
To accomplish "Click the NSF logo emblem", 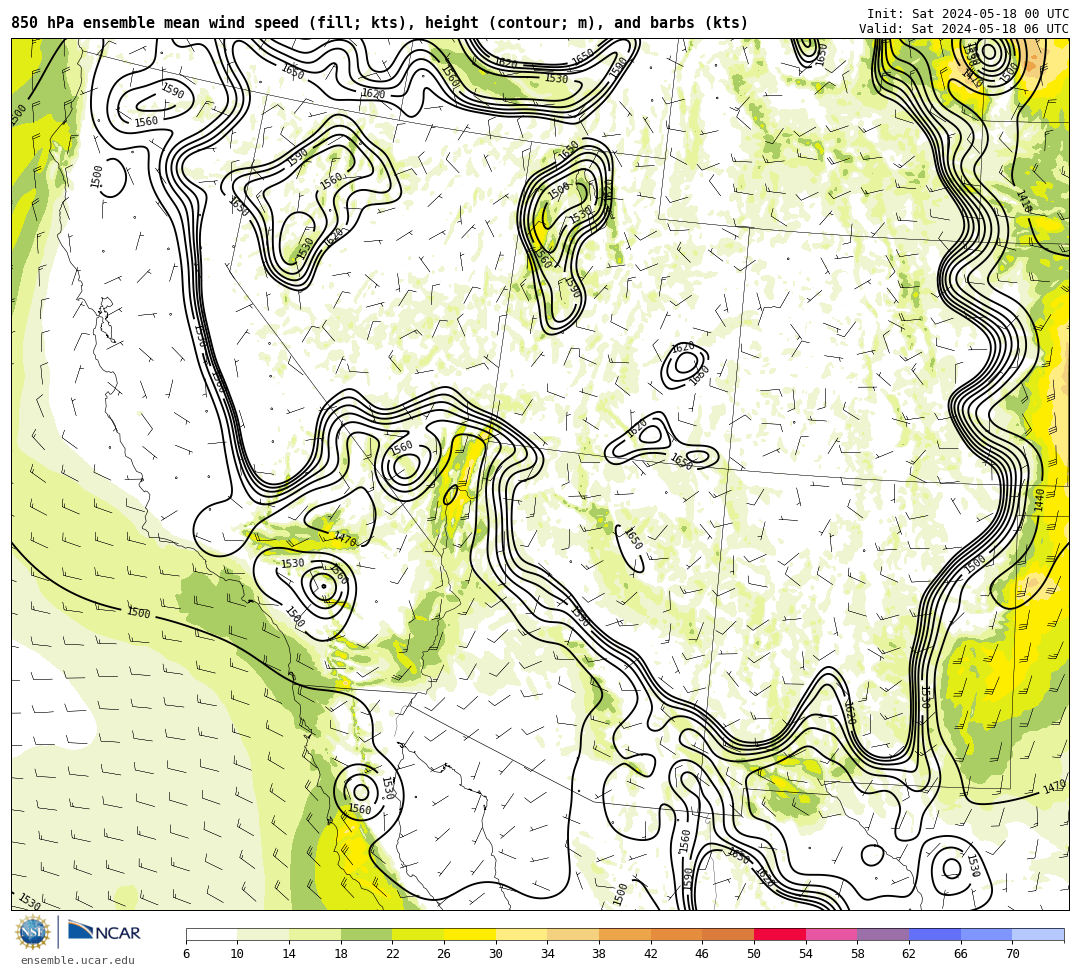I will click(33, 934).
